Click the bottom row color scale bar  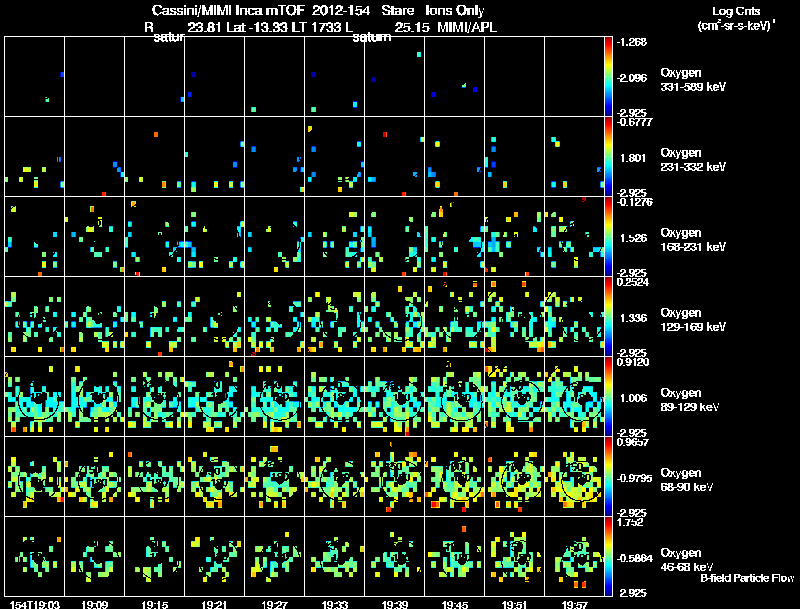click(x=608, y=556)
